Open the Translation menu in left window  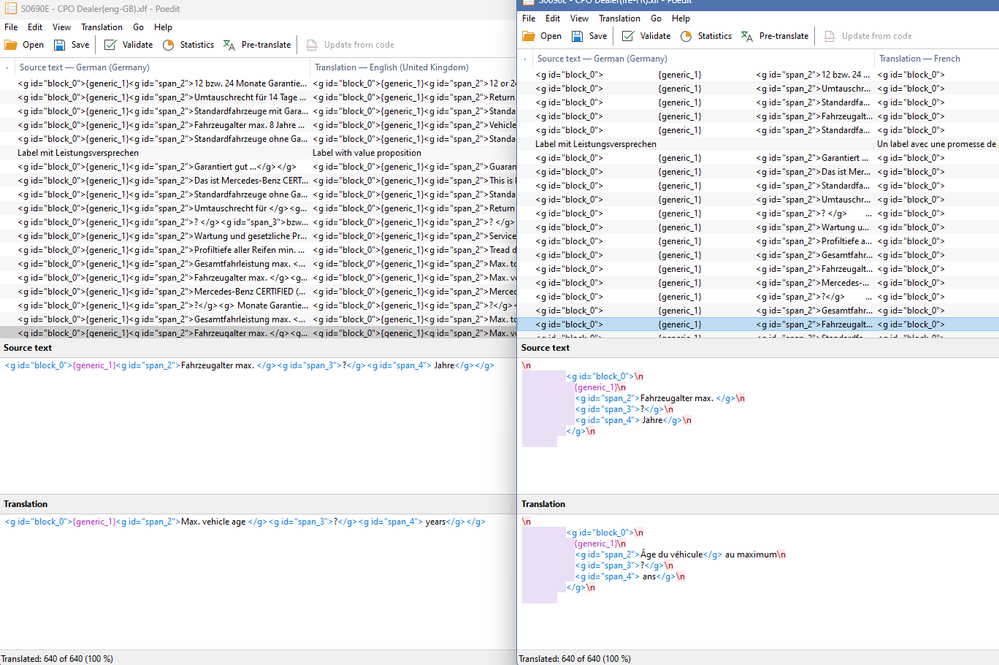click(101, 27)
